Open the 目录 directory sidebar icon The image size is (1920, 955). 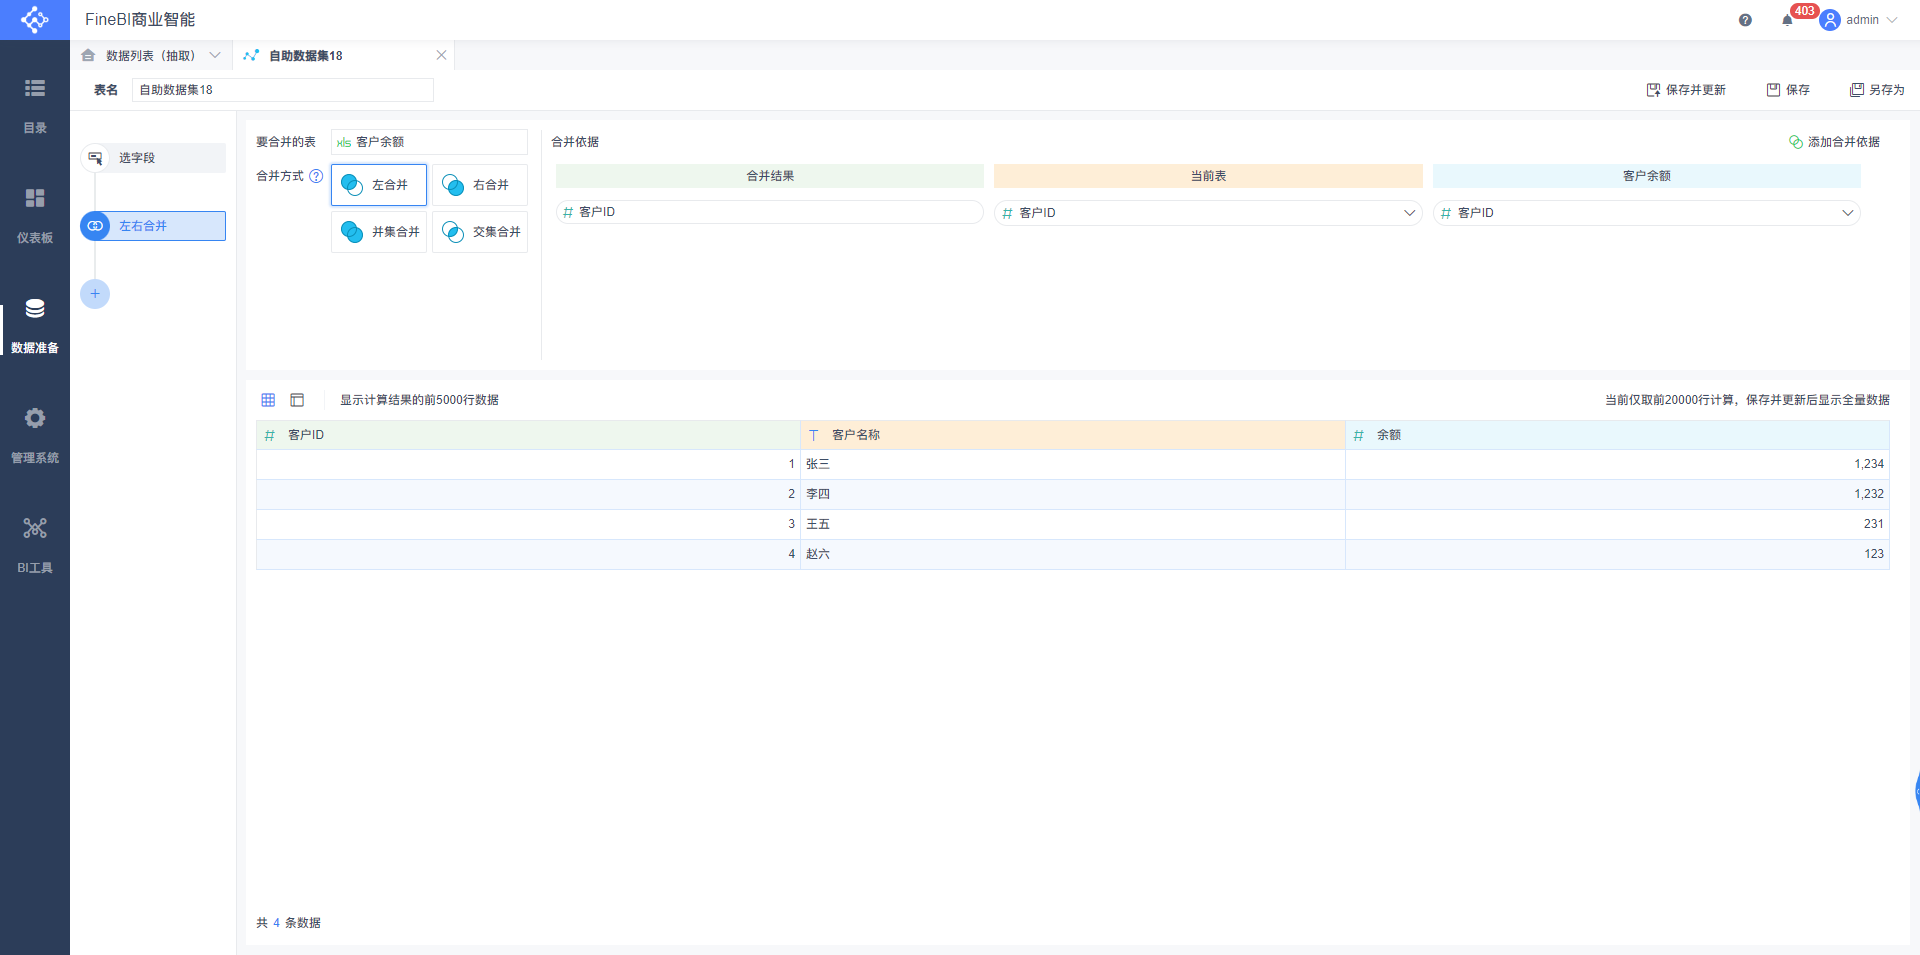(x=35, y=88)
